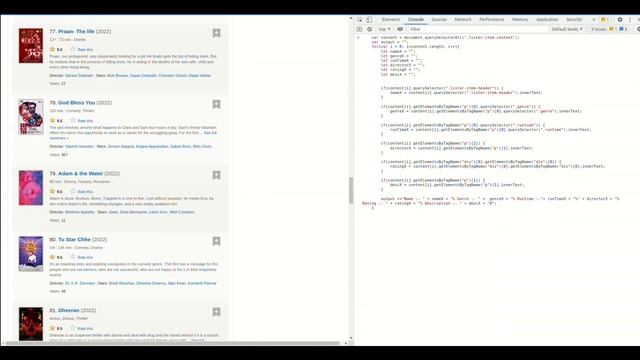Click the scroll-down arrow of the page scrollbar
Image resolution: width=640 pixels, height=360 pixels.
pyautogui.click(x=351, y=338)
